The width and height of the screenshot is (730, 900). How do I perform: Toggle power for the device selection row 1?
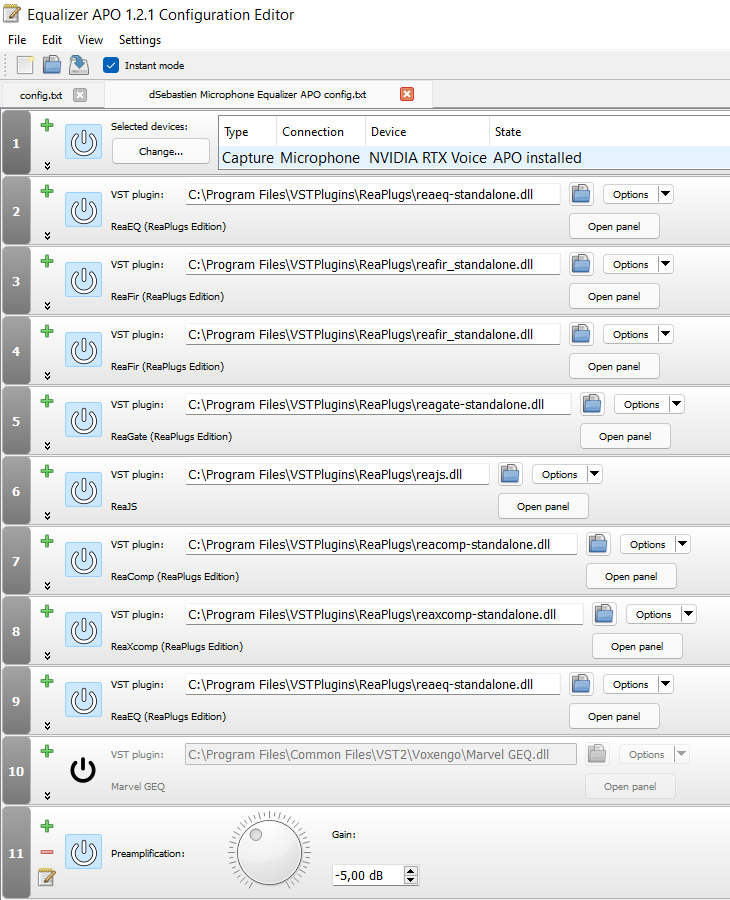point(83,142)
